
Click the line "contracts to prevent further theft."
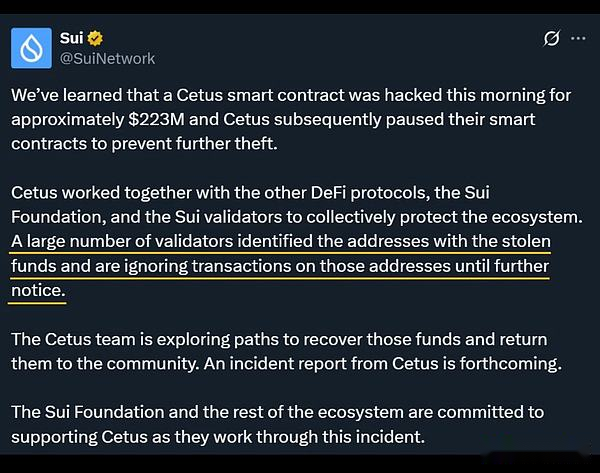(144, 144)
